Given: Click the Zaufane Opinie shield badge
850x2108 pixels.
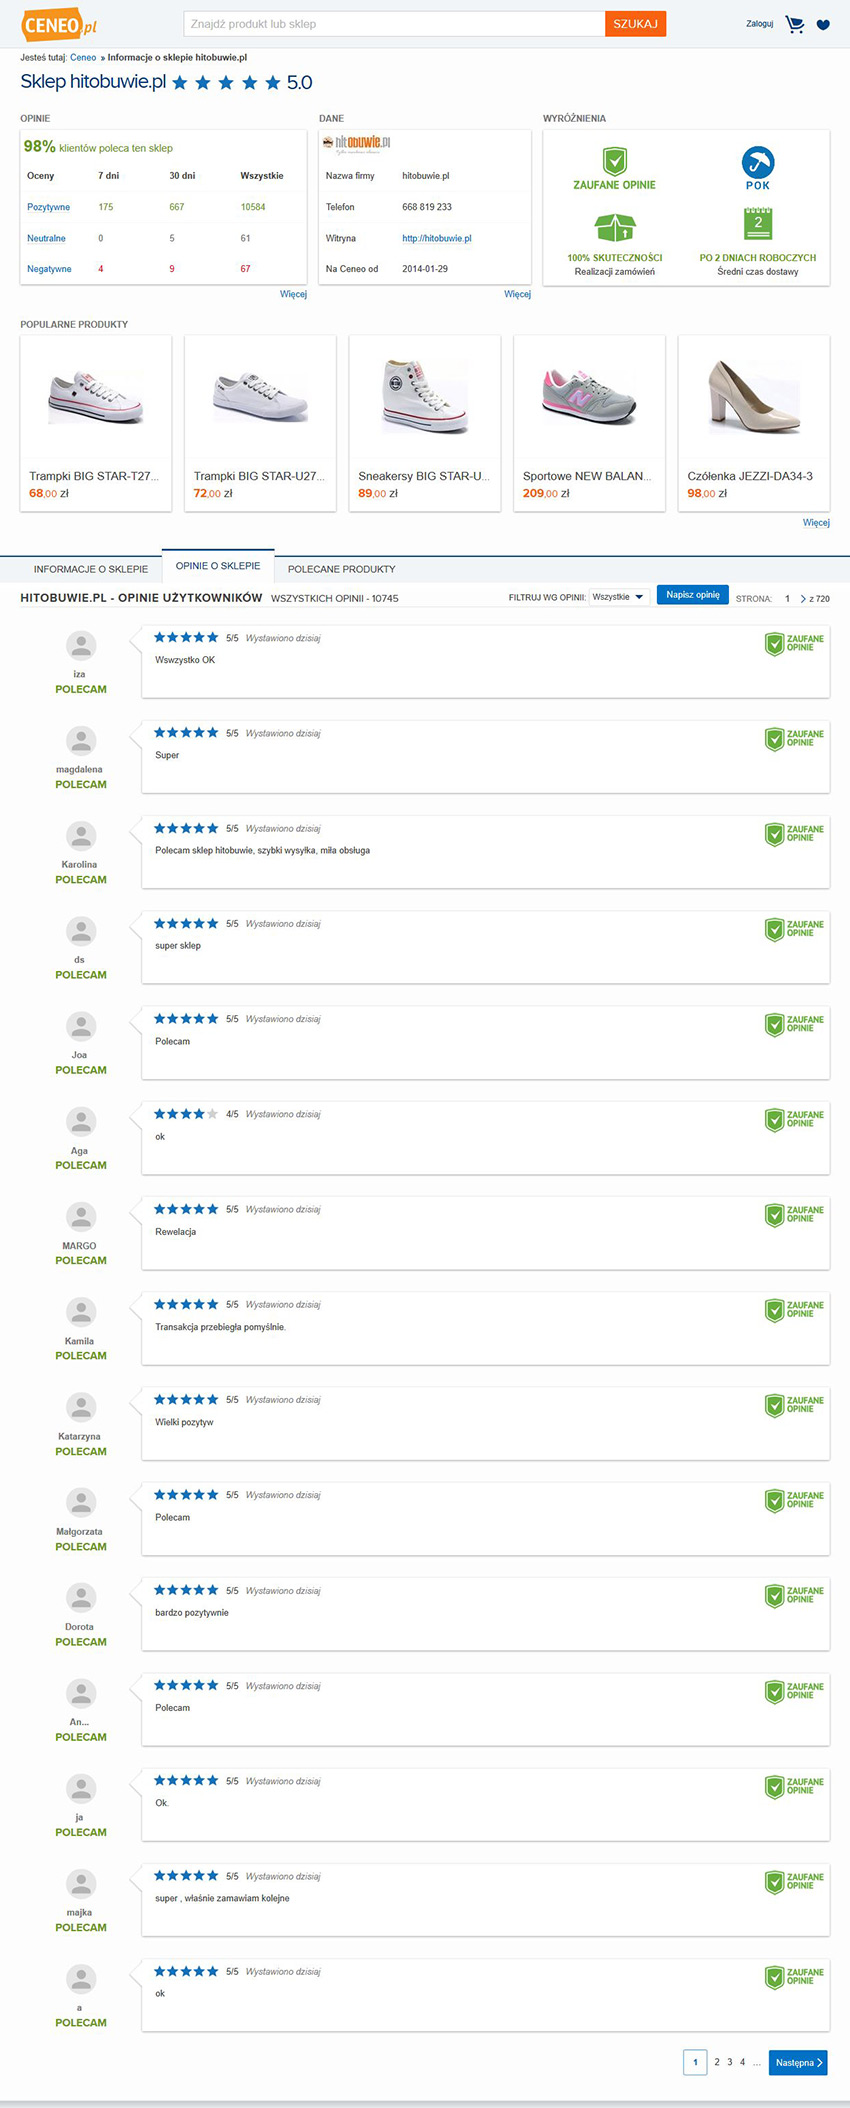Looking at the screenshot, I should [x=615, y=160].
